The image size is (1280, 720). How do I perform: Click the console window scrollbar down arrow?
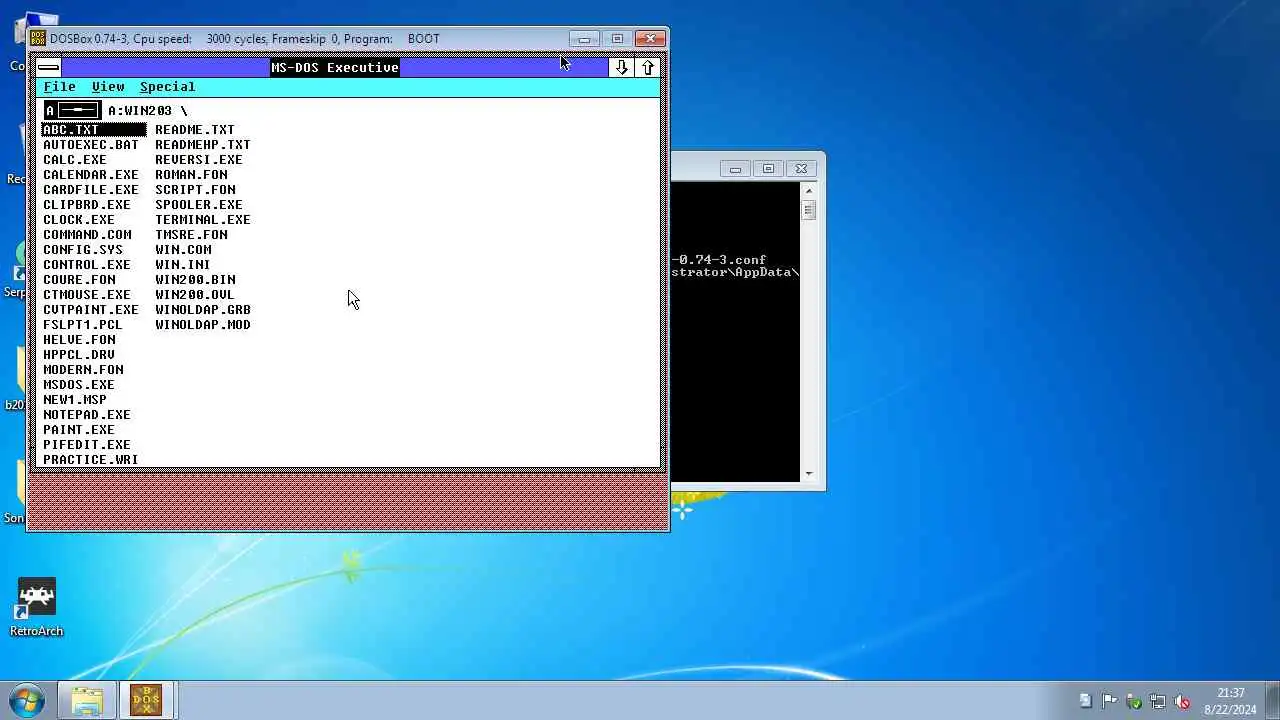coord(809,474)
